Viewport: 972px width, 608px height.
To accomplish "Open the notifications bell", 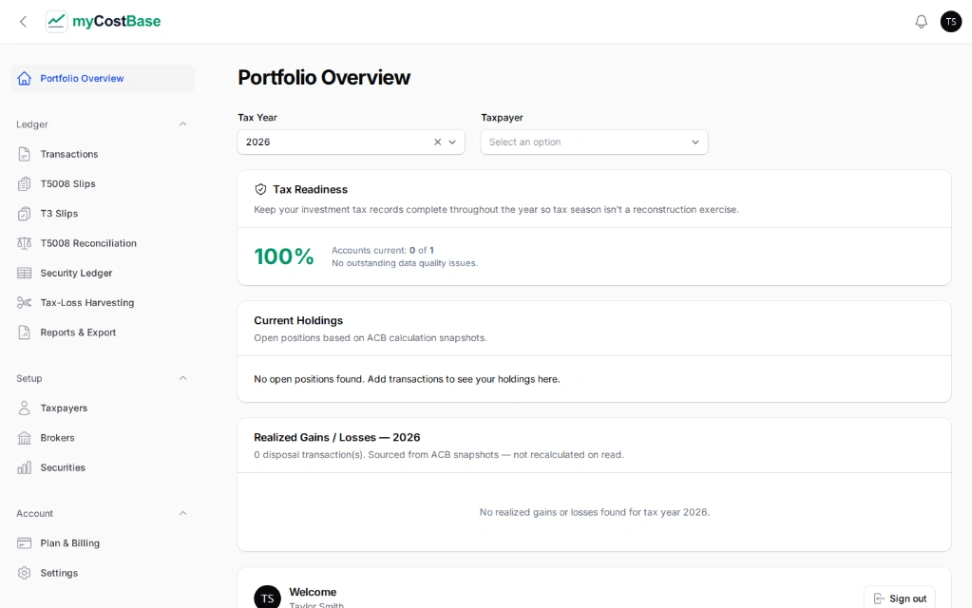I will click(x=921, y=22).
